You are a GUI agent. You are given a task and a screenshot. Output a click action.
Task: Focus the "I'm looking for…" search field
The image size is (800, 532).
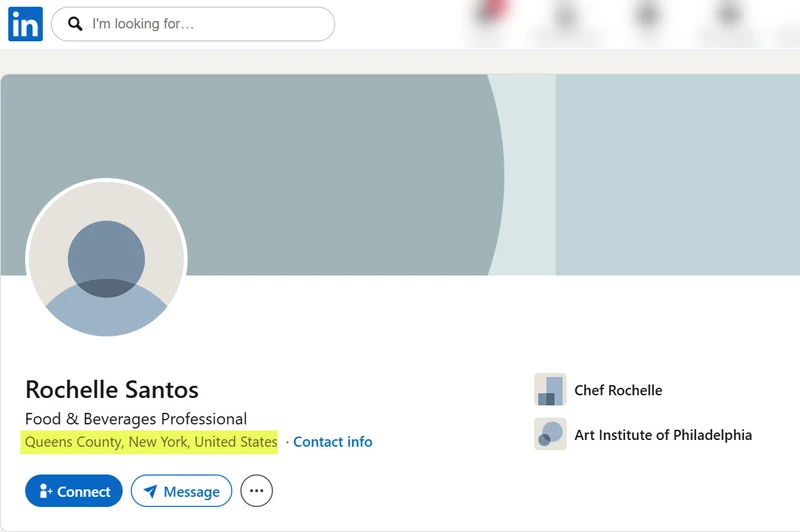(193, 24)
